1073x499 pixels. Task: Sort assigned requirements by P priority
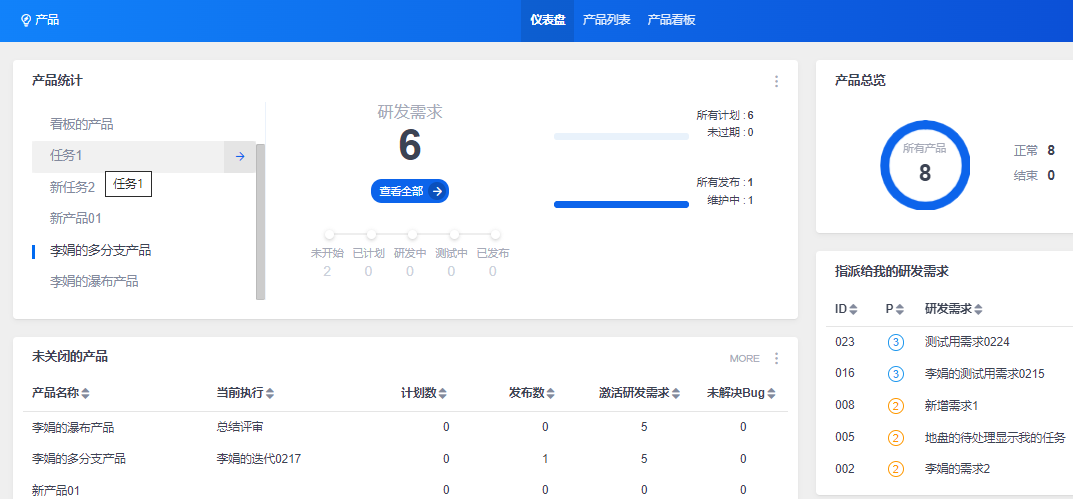coord(900,309)
